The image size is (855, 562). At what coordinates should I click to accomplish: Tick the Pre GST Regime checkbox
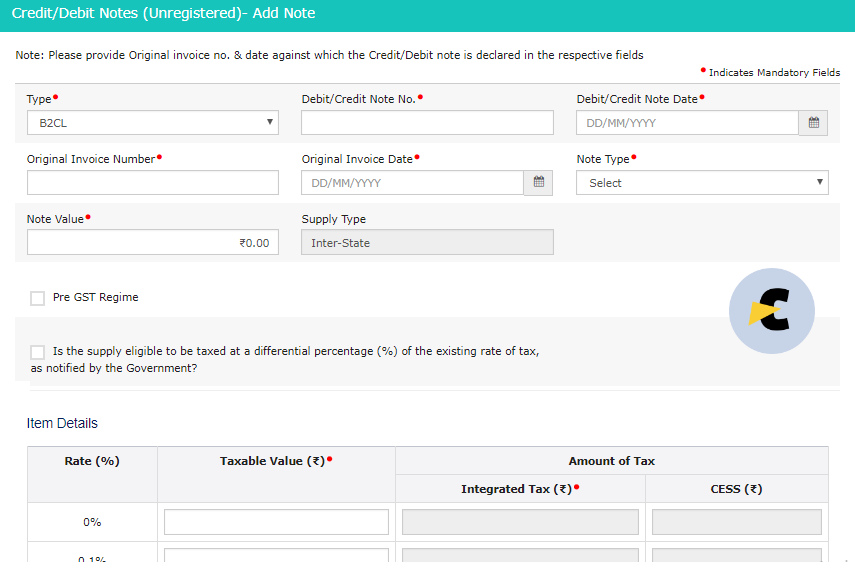[x=38, y=298]
